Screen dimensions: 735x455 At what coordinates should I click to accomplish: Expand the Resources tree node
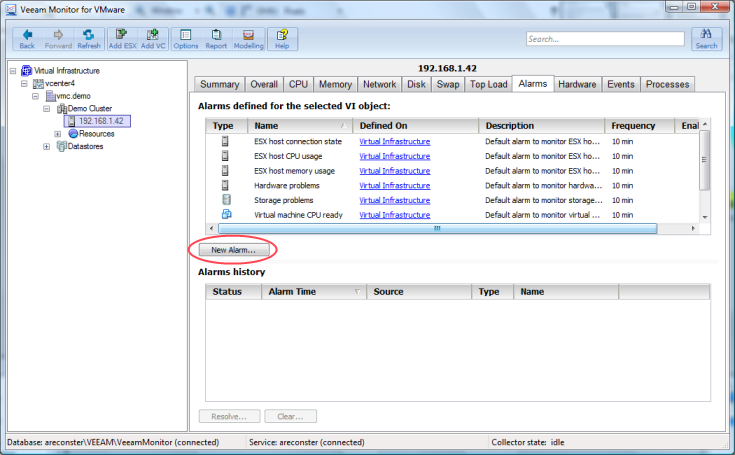pos(58,133)
